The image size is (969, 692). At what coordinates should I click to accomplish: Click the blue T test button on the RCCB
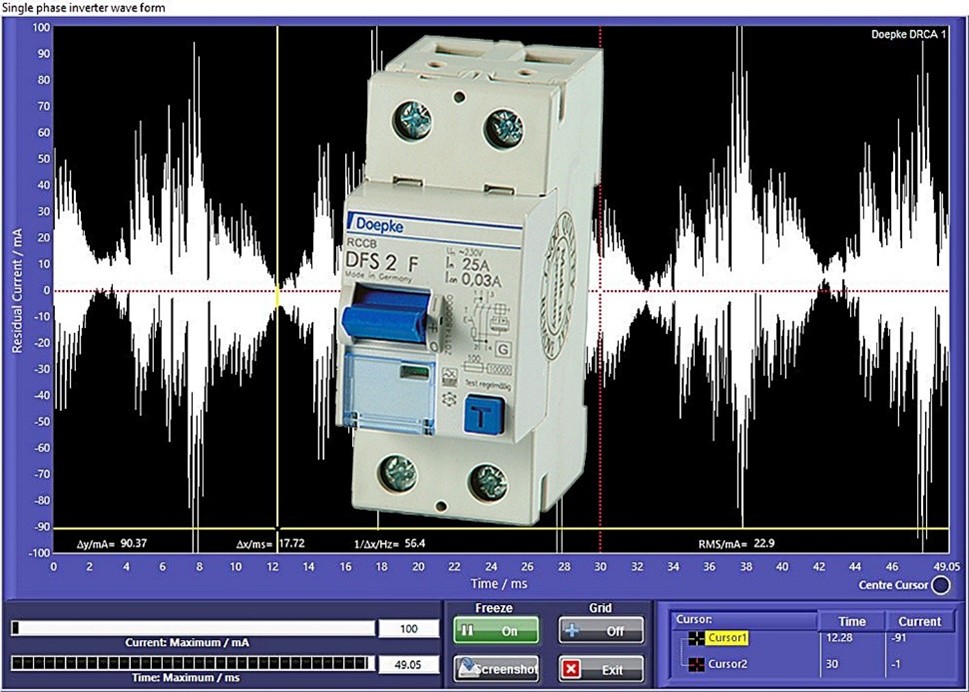click(485, 415)
